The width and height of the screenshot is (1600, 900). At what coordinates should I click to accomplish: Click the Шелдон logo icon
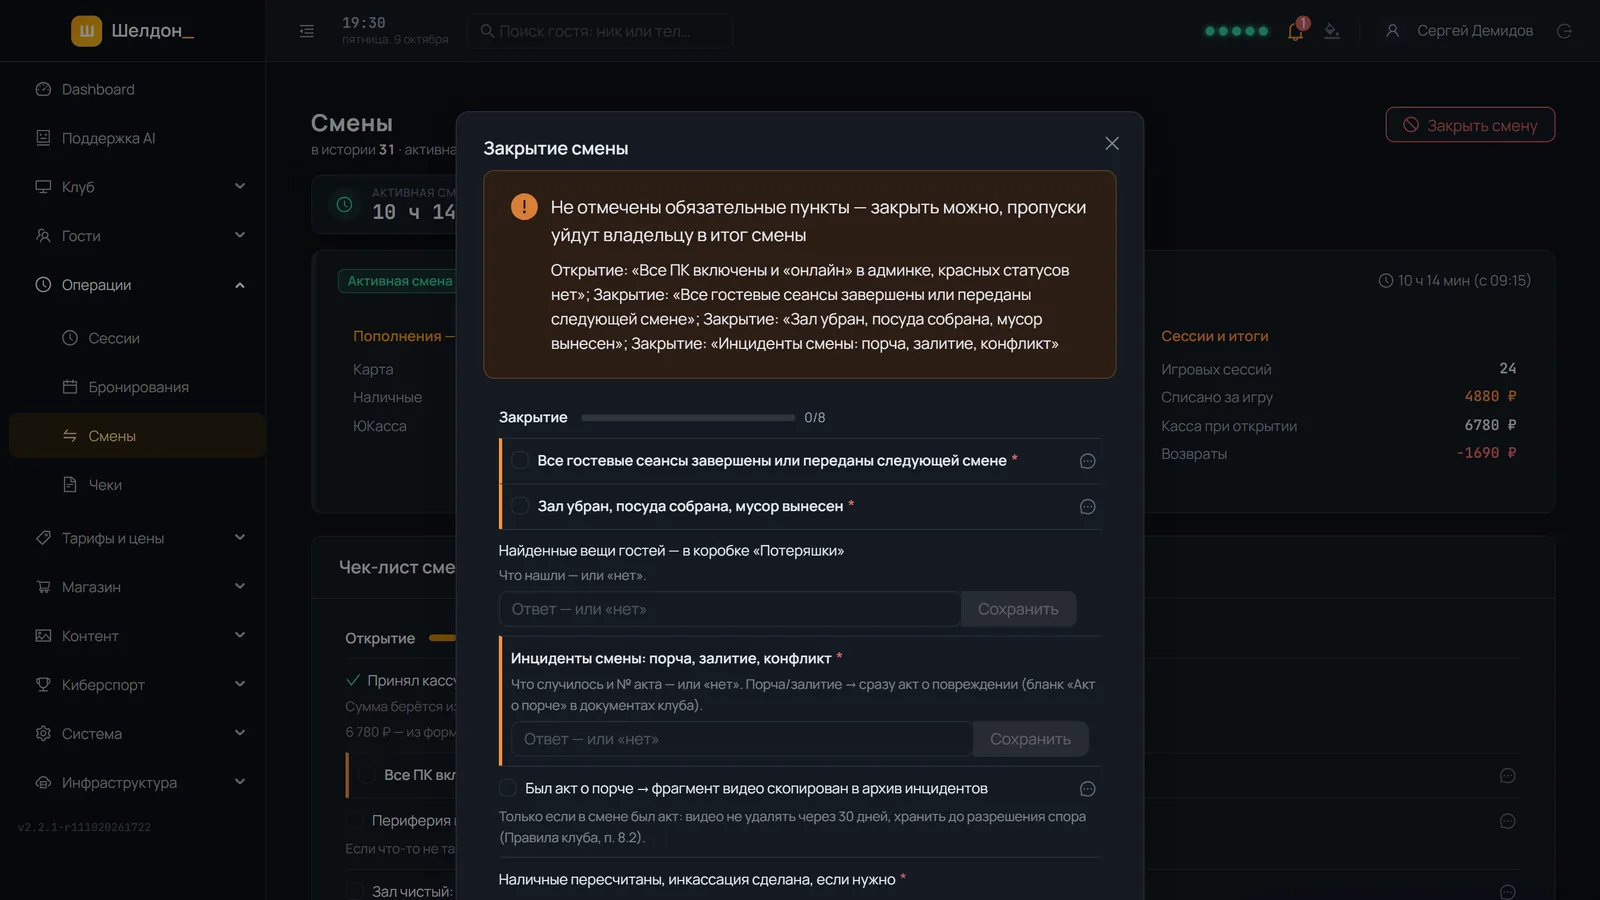coord(87,31)
